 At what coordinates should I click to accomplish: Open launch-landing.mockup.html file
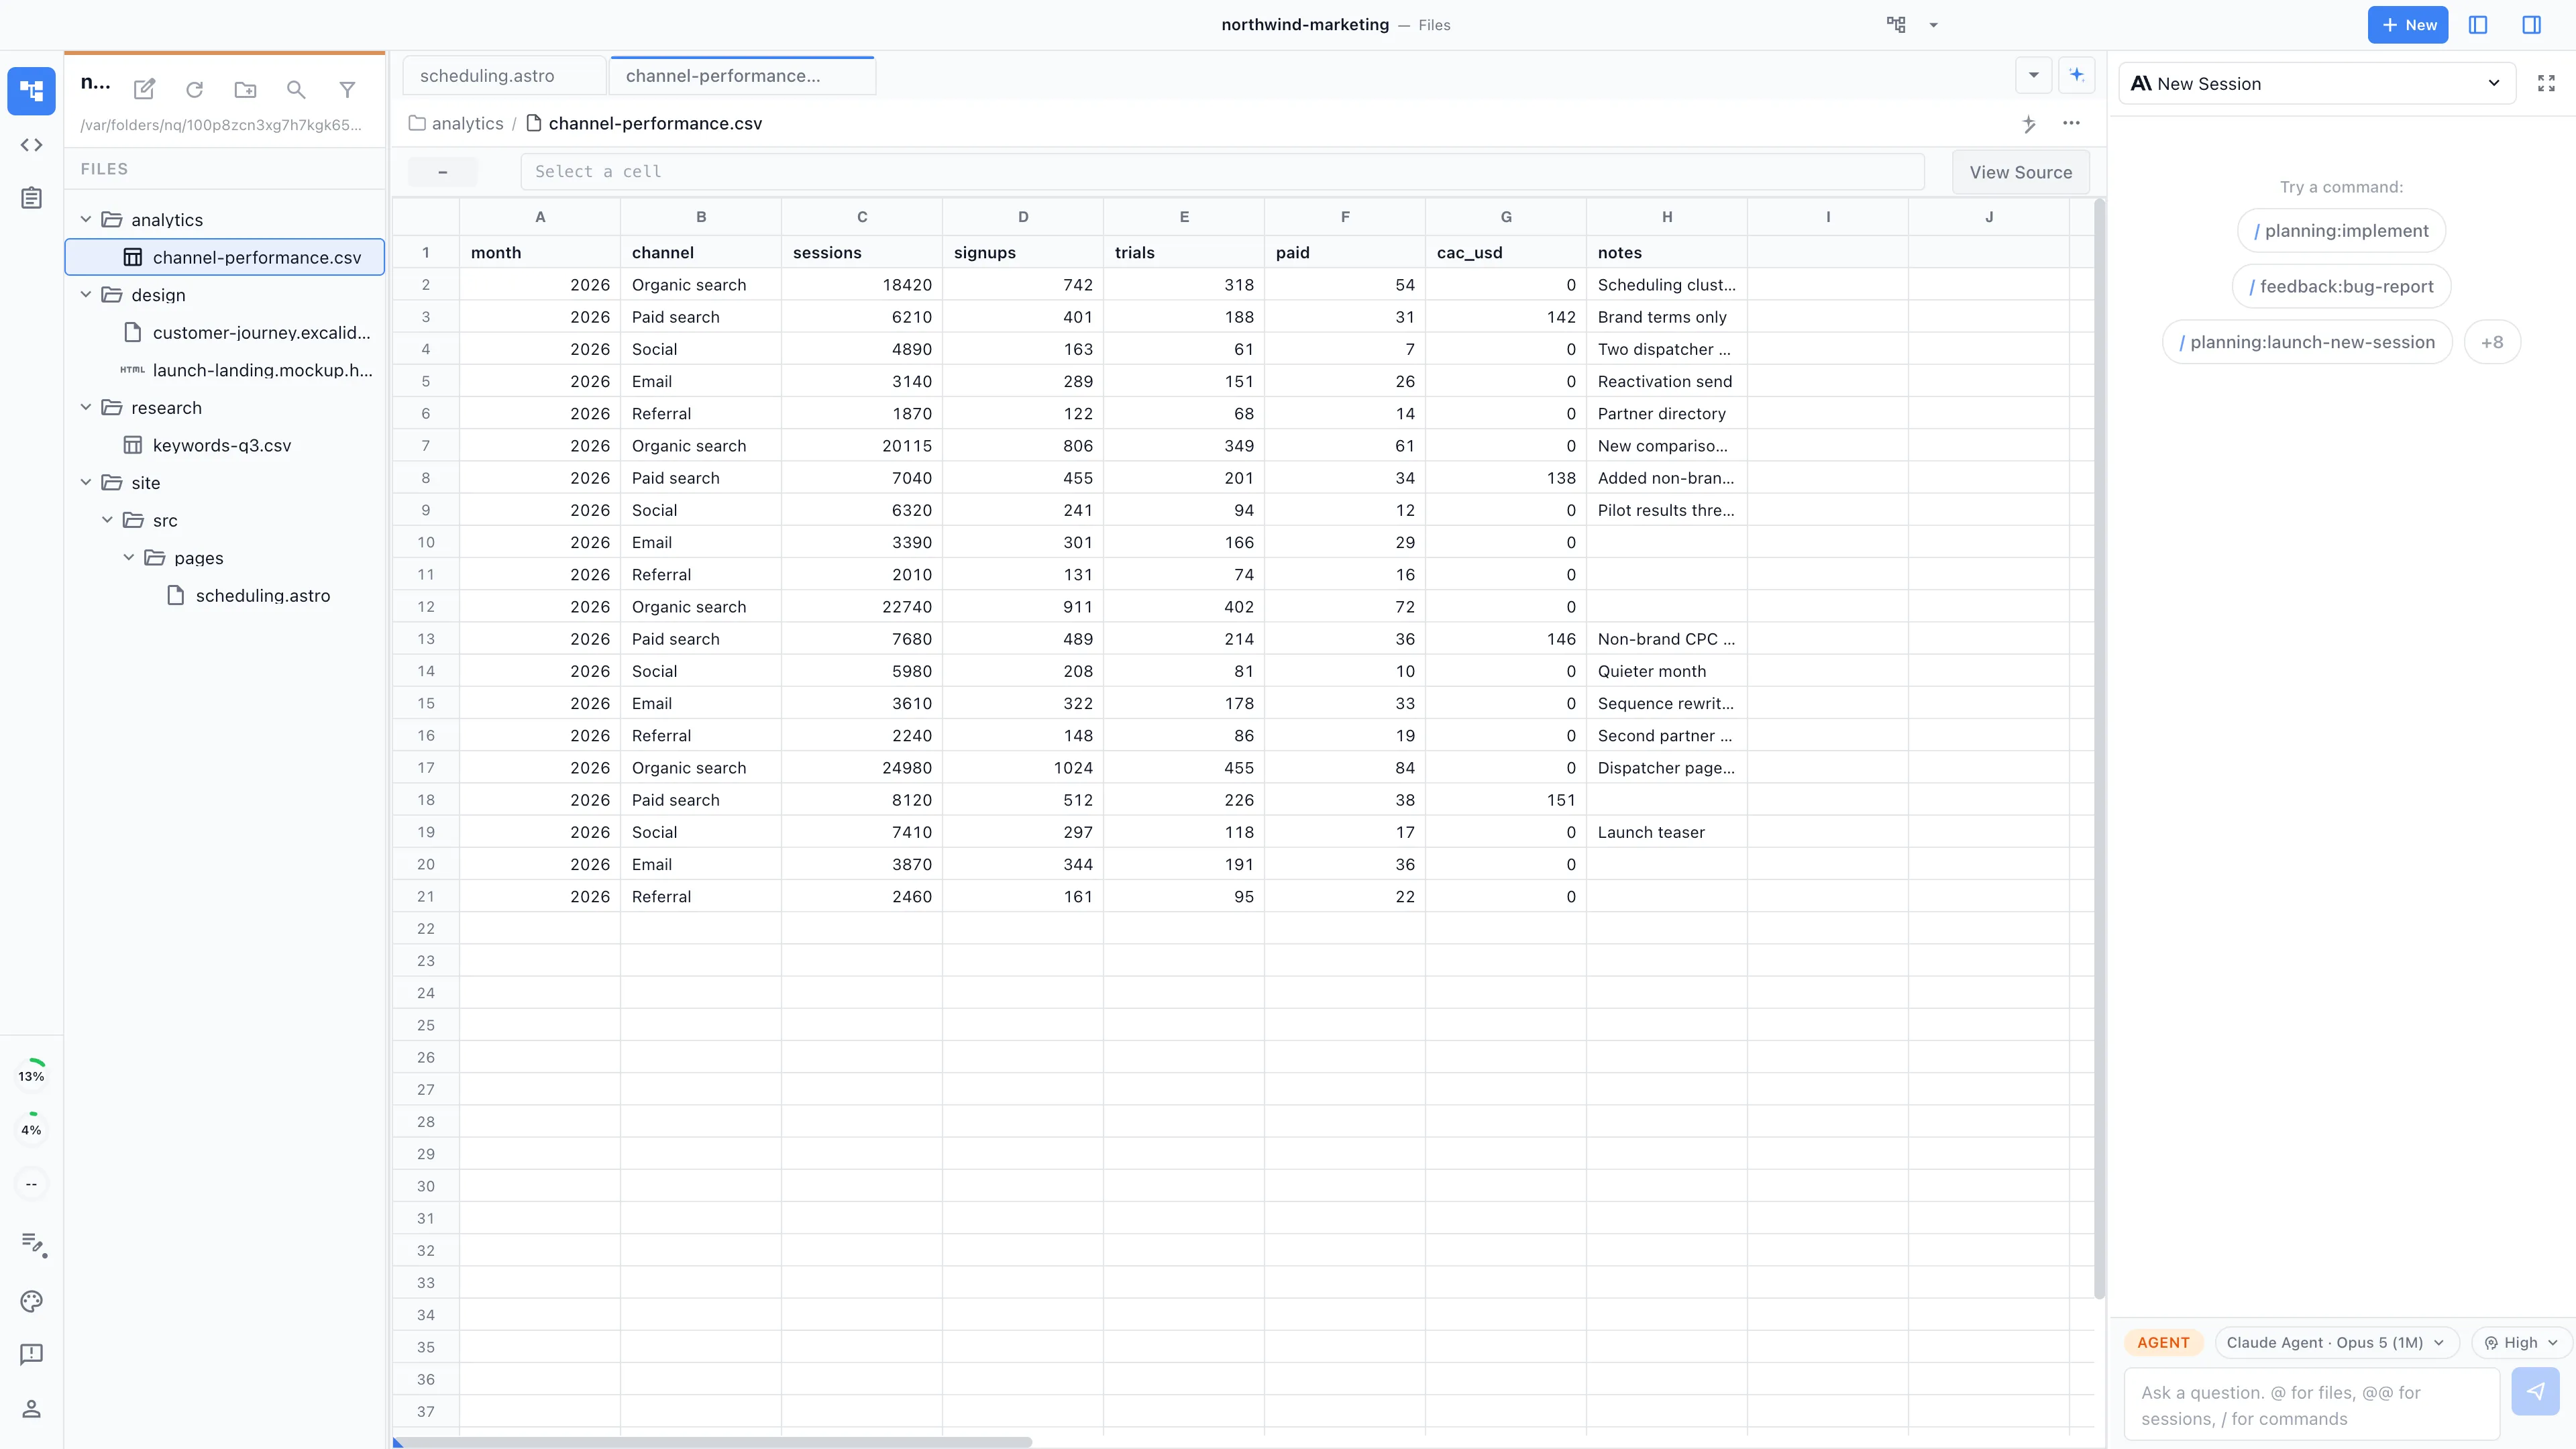tap(225, 370)
